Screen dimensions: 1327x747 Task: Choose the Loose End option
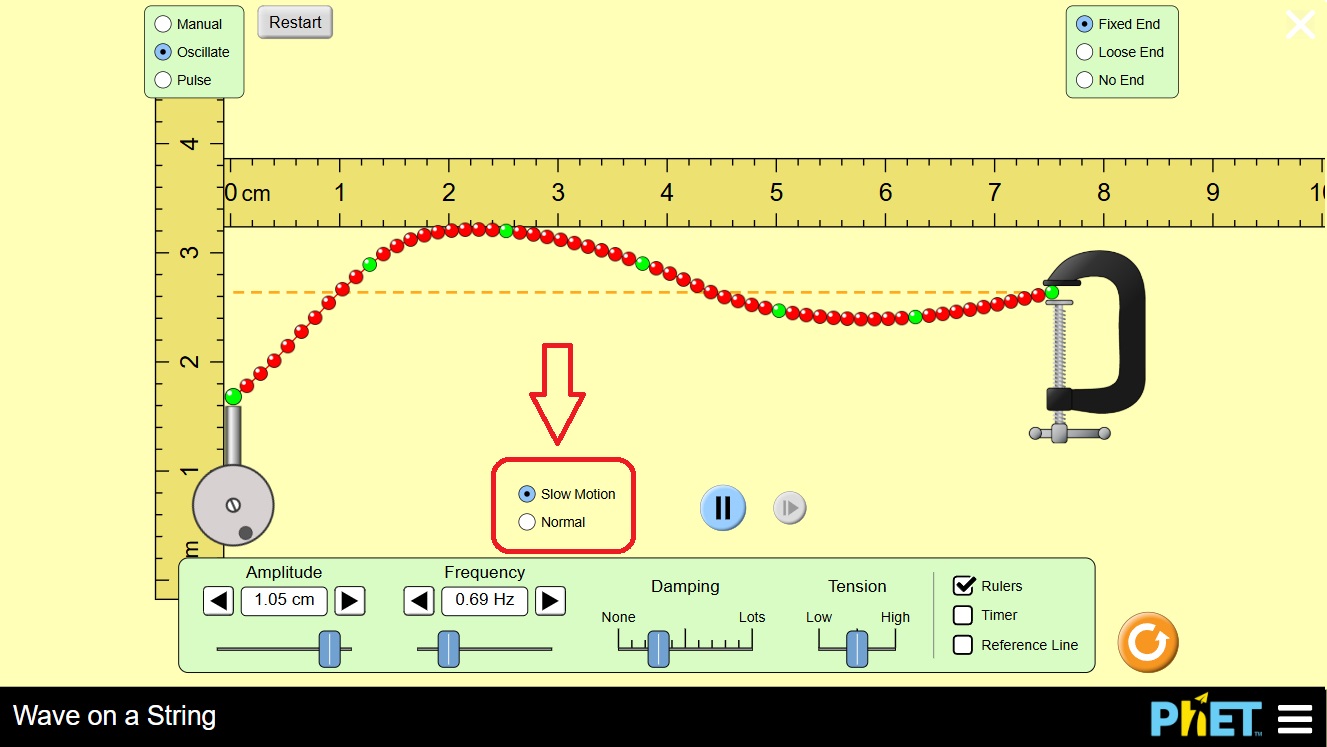point(1084,52)
